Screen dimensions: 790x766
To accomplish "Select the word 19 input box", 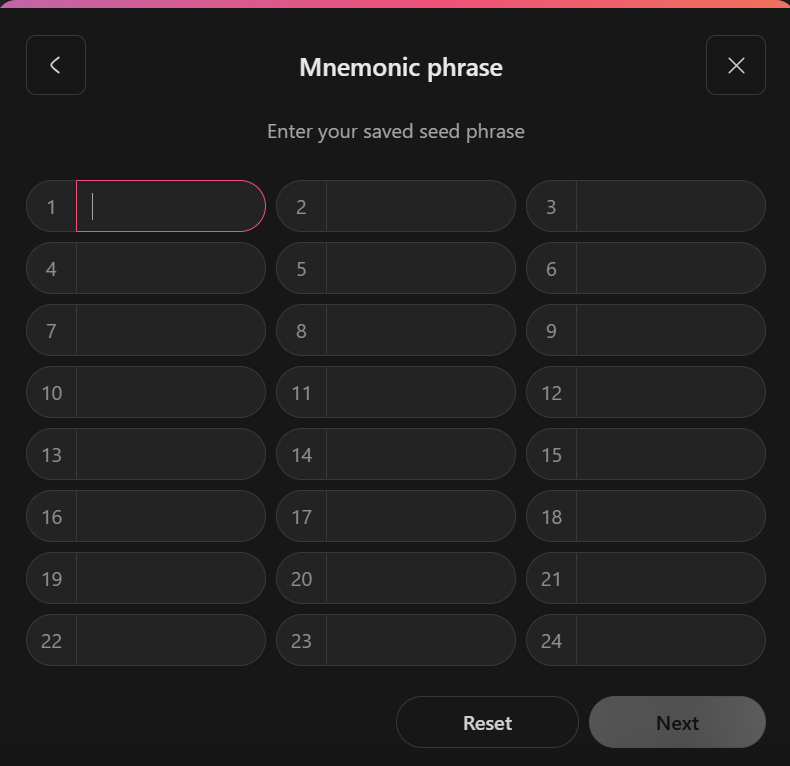I will pos(170,579).
